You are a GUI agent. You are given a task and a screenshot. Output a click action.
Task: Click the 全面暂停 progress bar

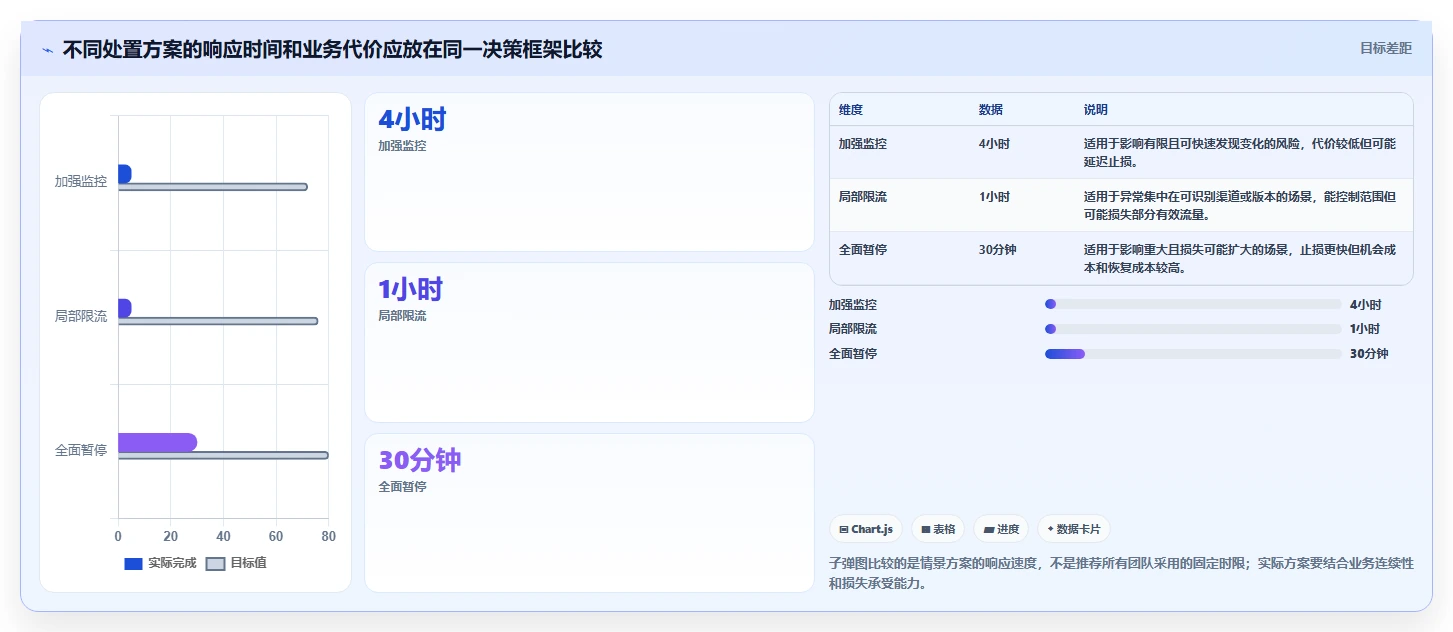1193,354
